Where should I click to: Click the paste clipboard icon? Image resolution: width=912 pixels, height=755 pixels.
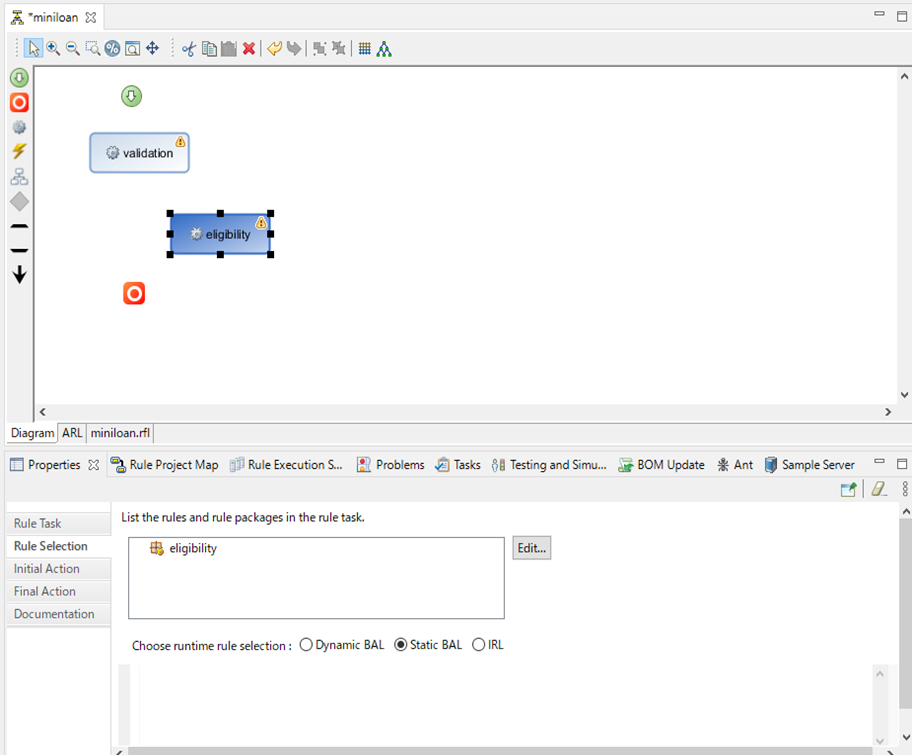tap(229, 49)
